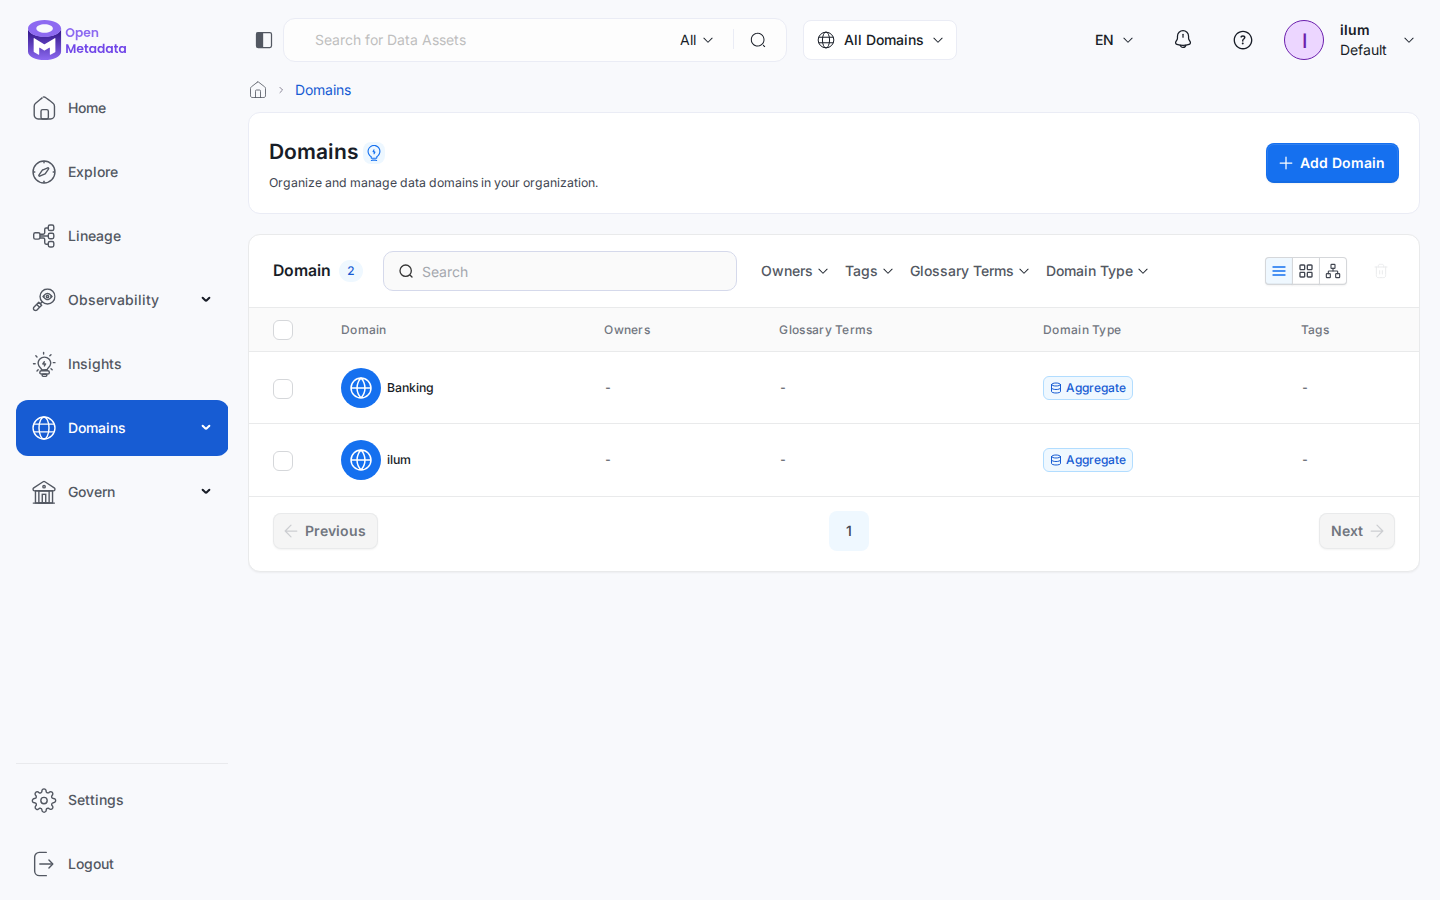
Task: Open Explore in sidebar
Action: (122, 172)
